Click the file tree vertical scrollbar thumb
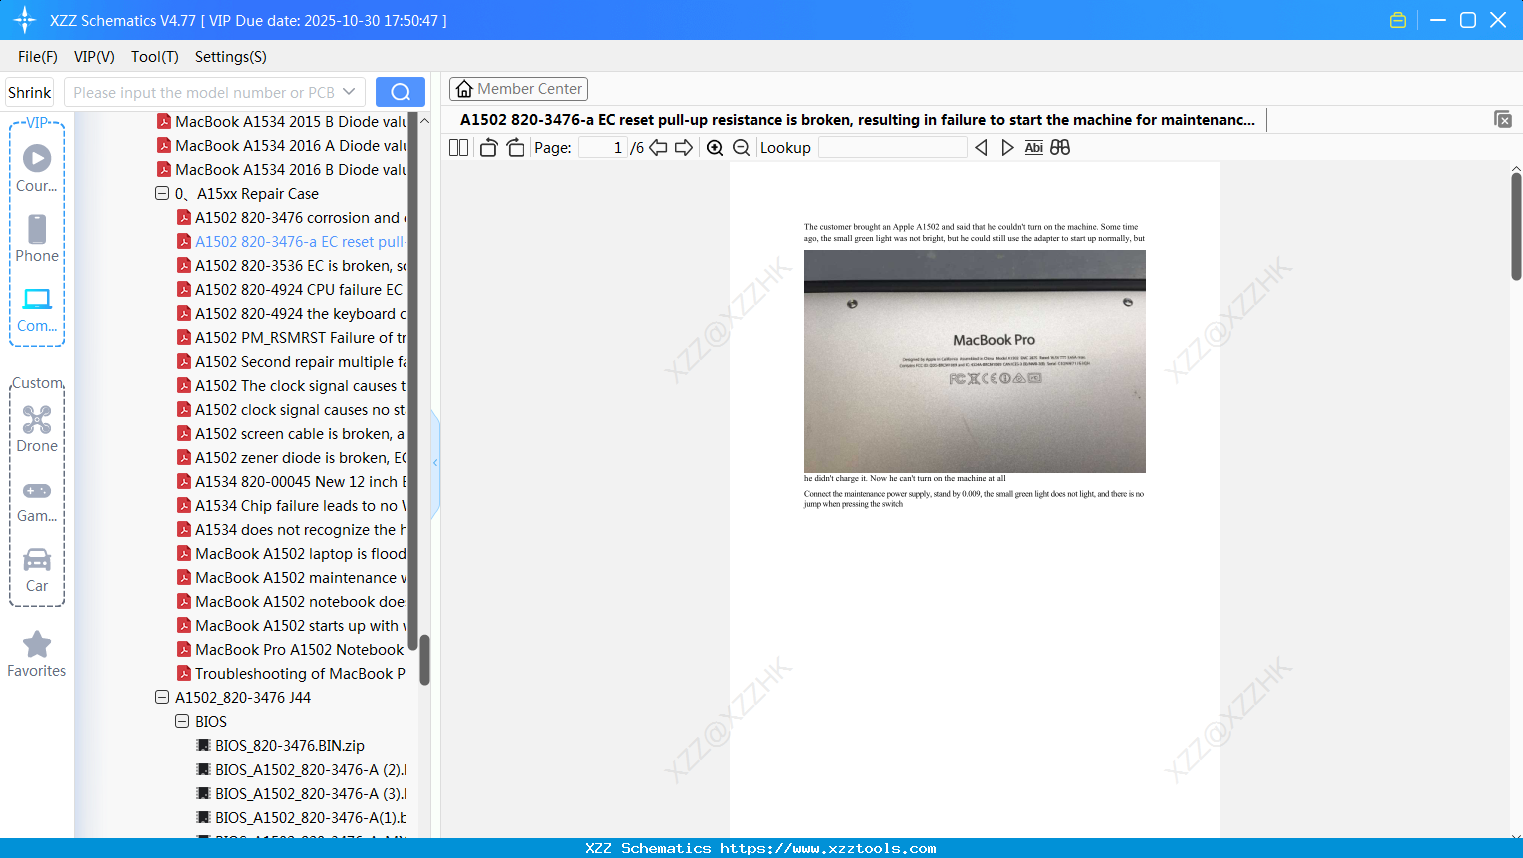 (424, 660)
